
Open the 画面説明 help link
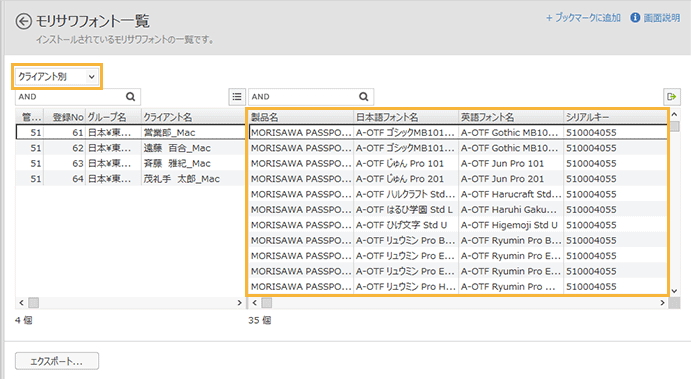pyautogui.click(x=661, y=18)
